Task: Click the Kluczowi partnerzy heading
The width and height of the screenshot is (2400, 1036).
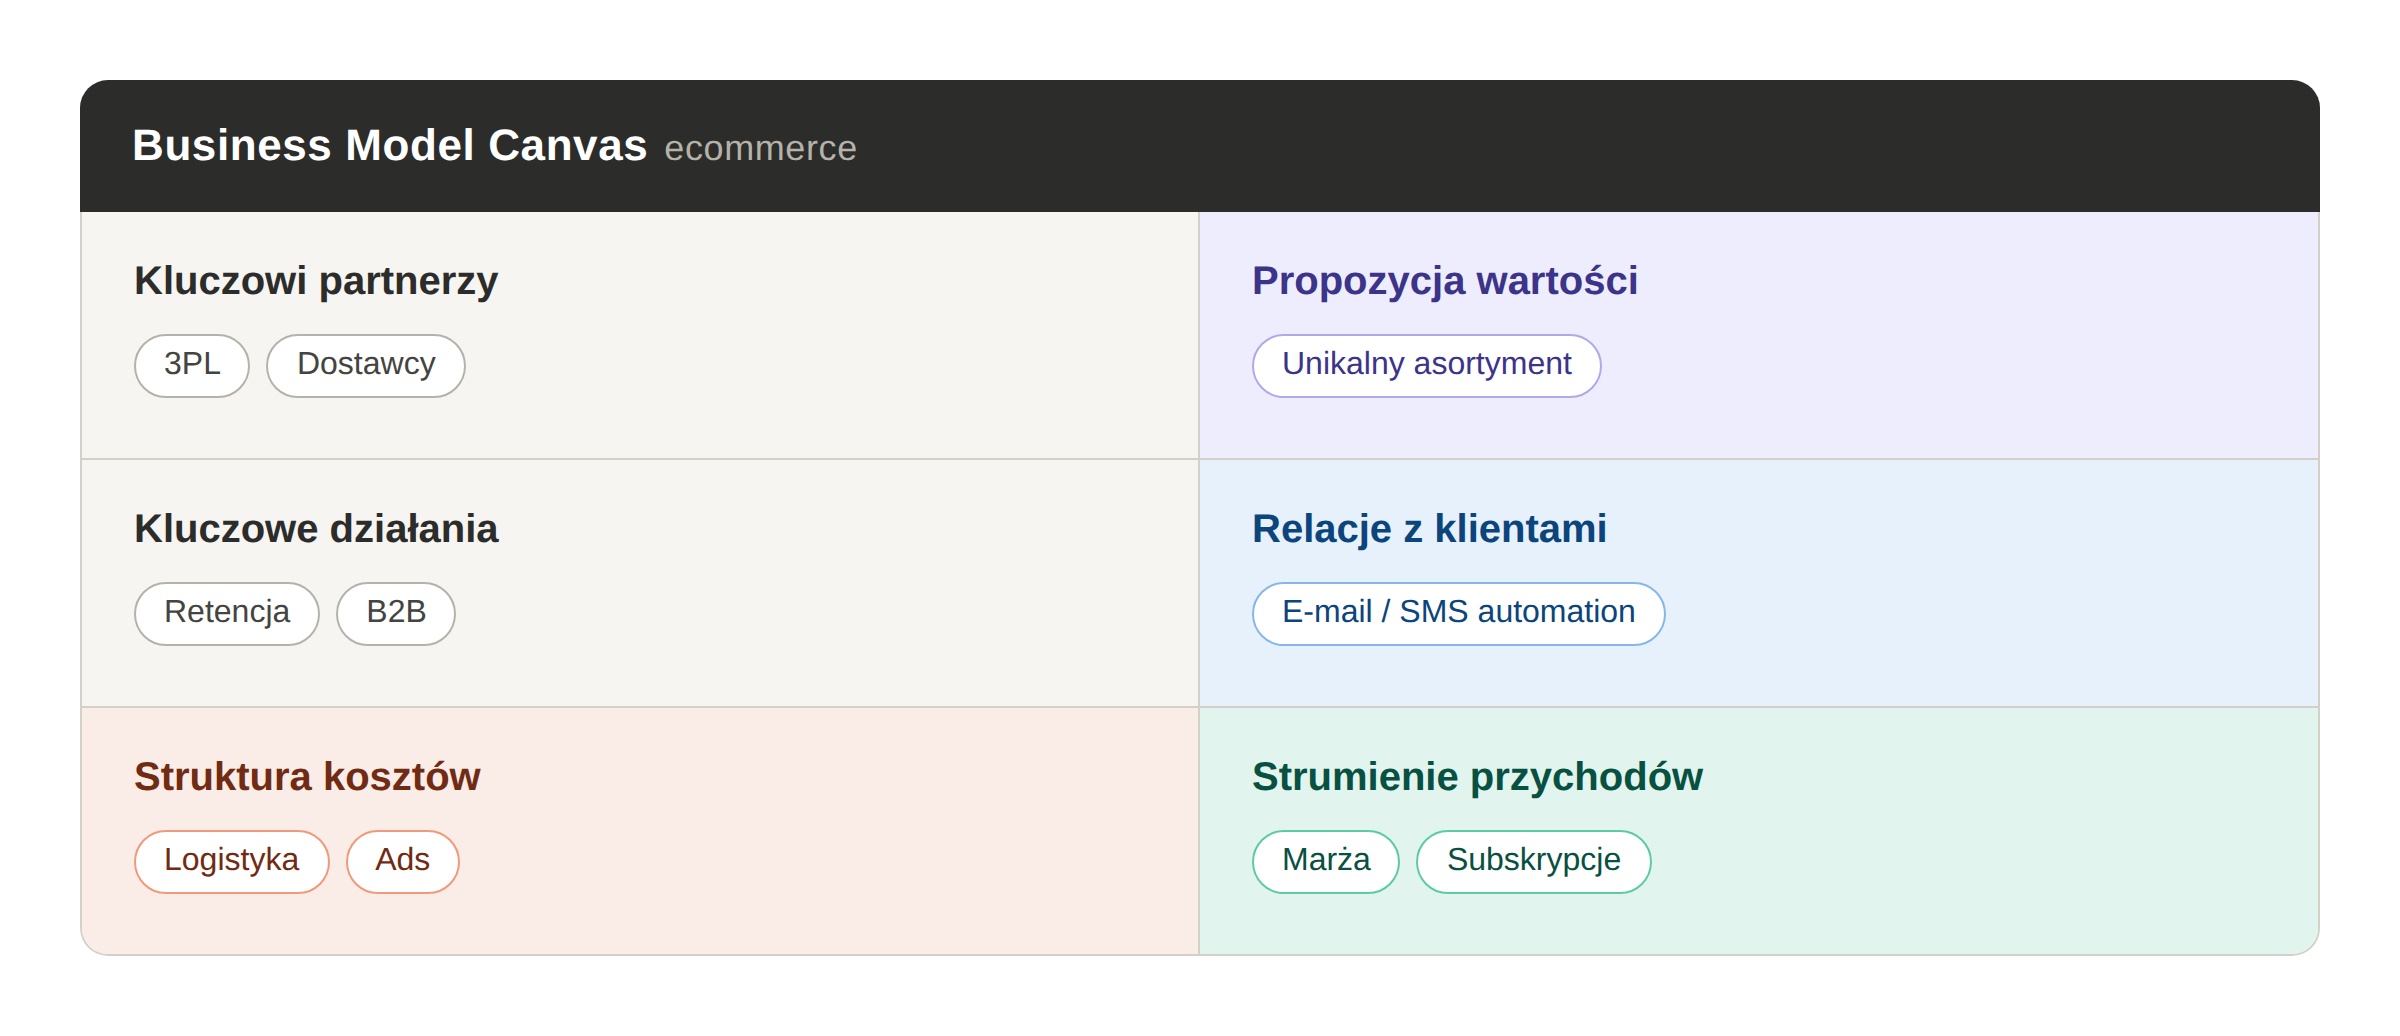Action: pyautogui.click(x=316, y=281)
